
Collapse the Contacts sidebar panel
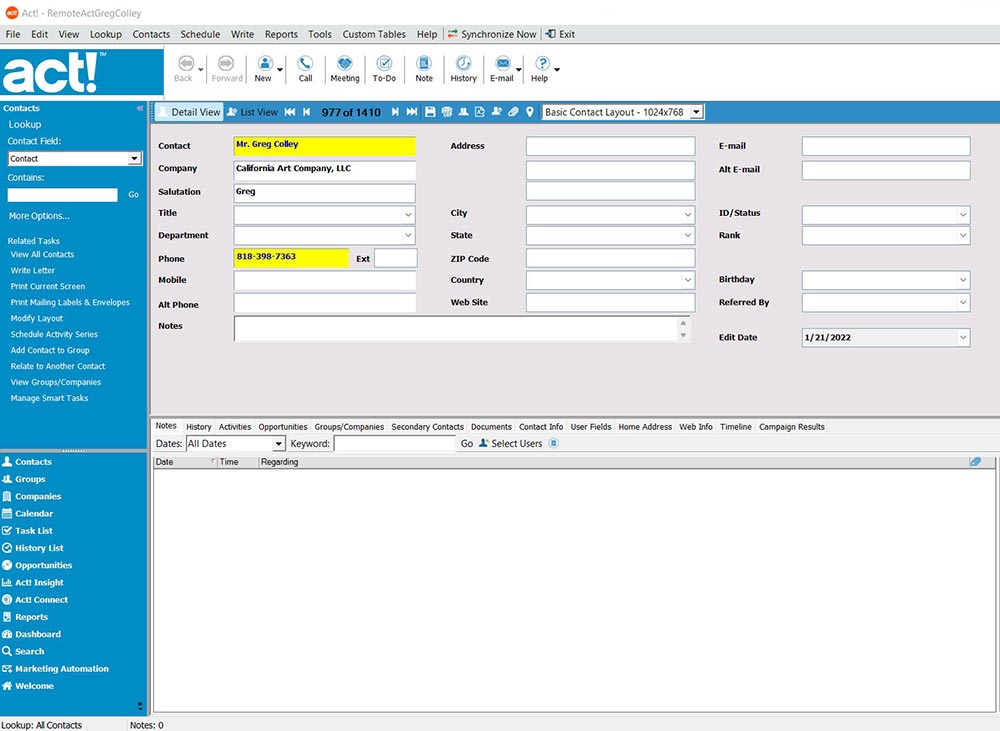coord(140,108)
